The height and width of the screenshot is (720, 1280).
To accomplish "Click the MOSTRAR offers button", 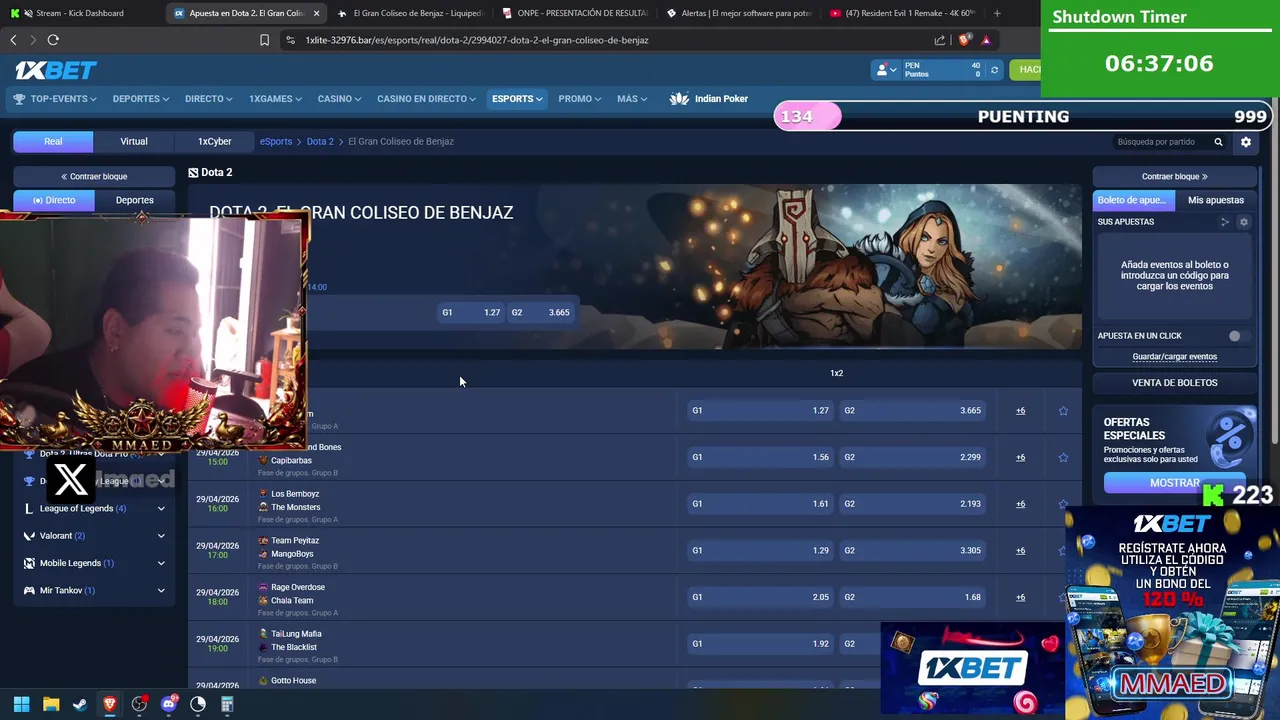I will pyautogui.click(x=1174, y=483).
